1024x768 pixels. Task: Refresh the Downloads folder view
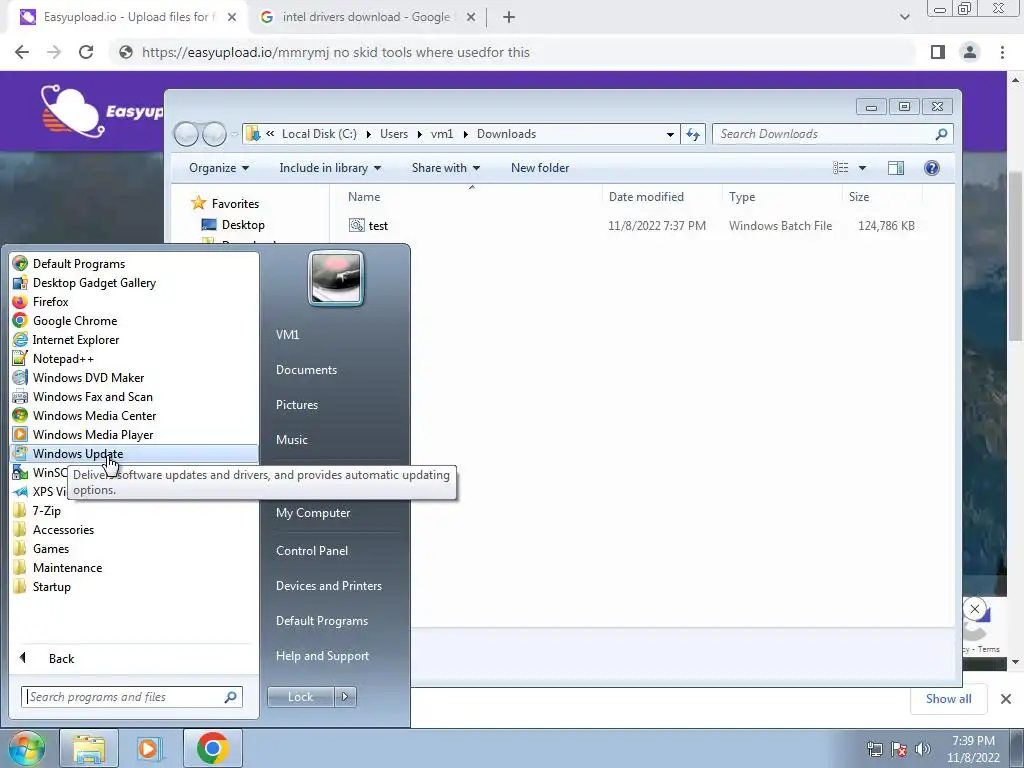coord(693,134)
